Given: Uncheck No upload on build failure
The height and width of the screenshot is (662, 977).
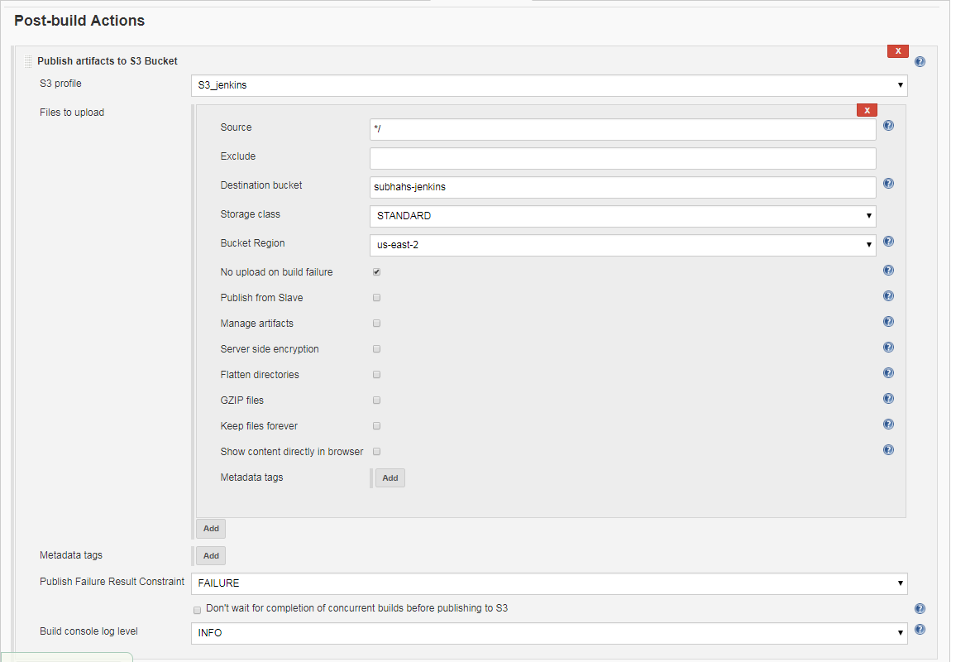Looking at the screenshot, I should point(376,271).
